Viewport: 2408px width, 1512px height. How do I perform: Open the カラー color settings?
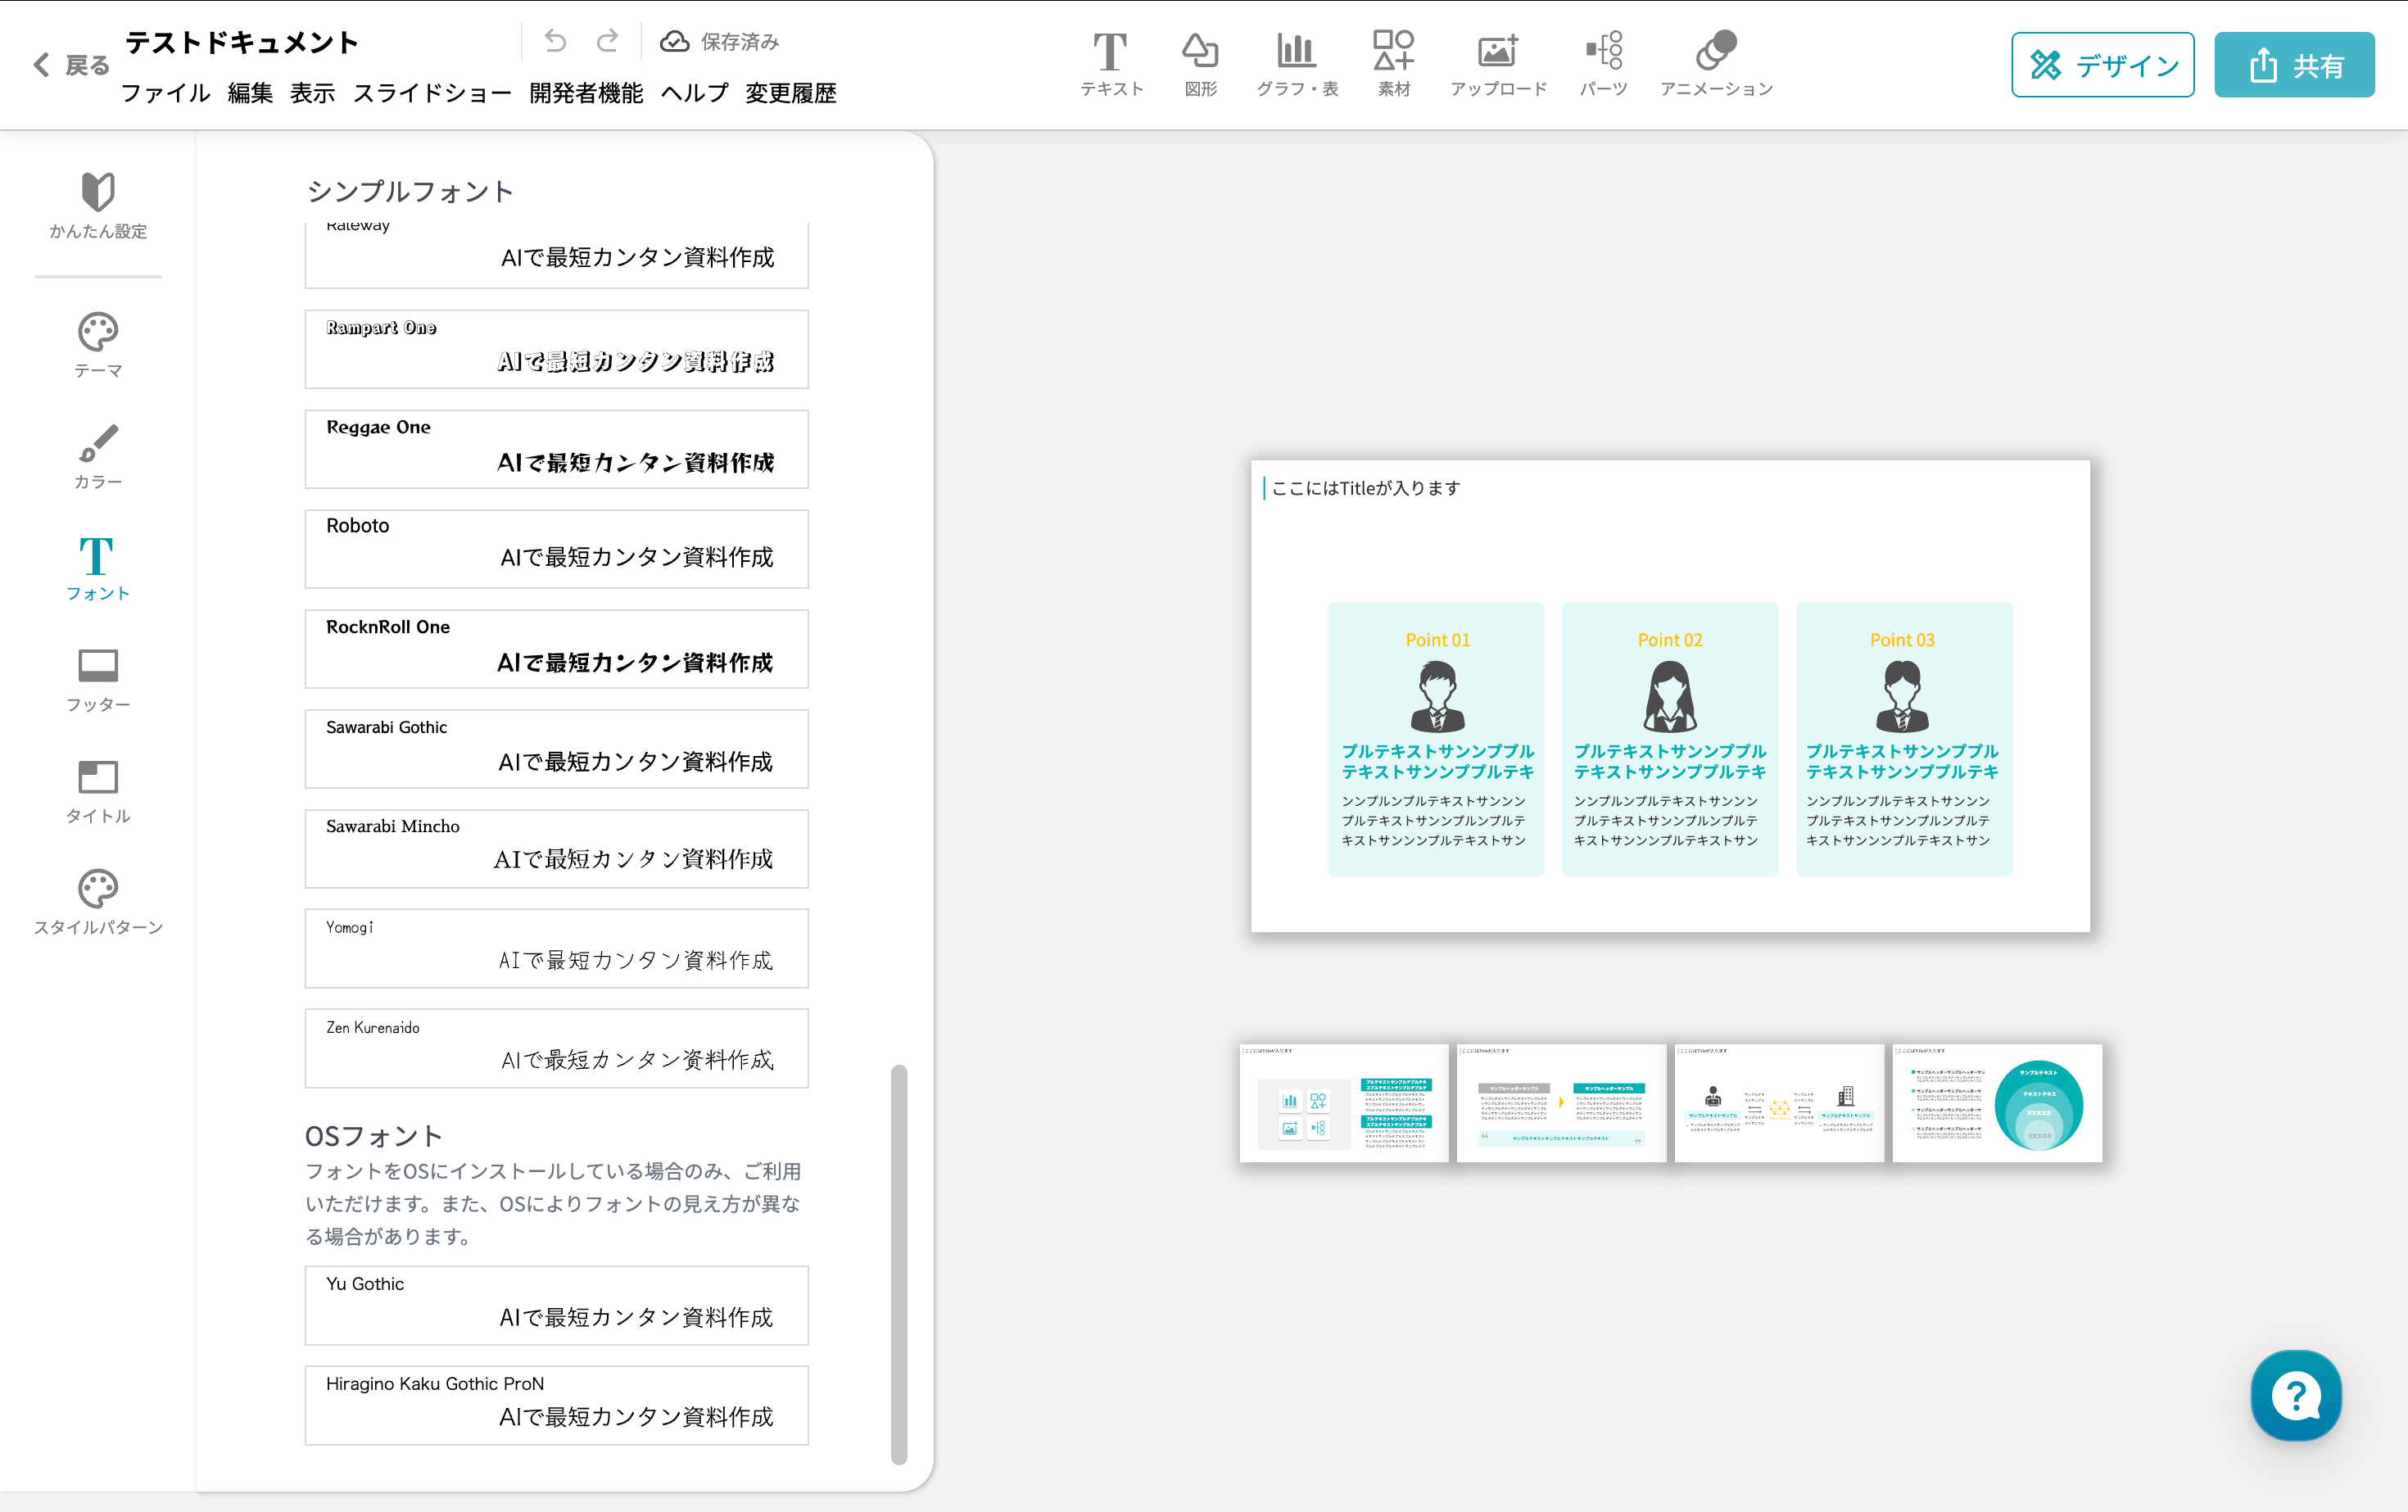98,456
